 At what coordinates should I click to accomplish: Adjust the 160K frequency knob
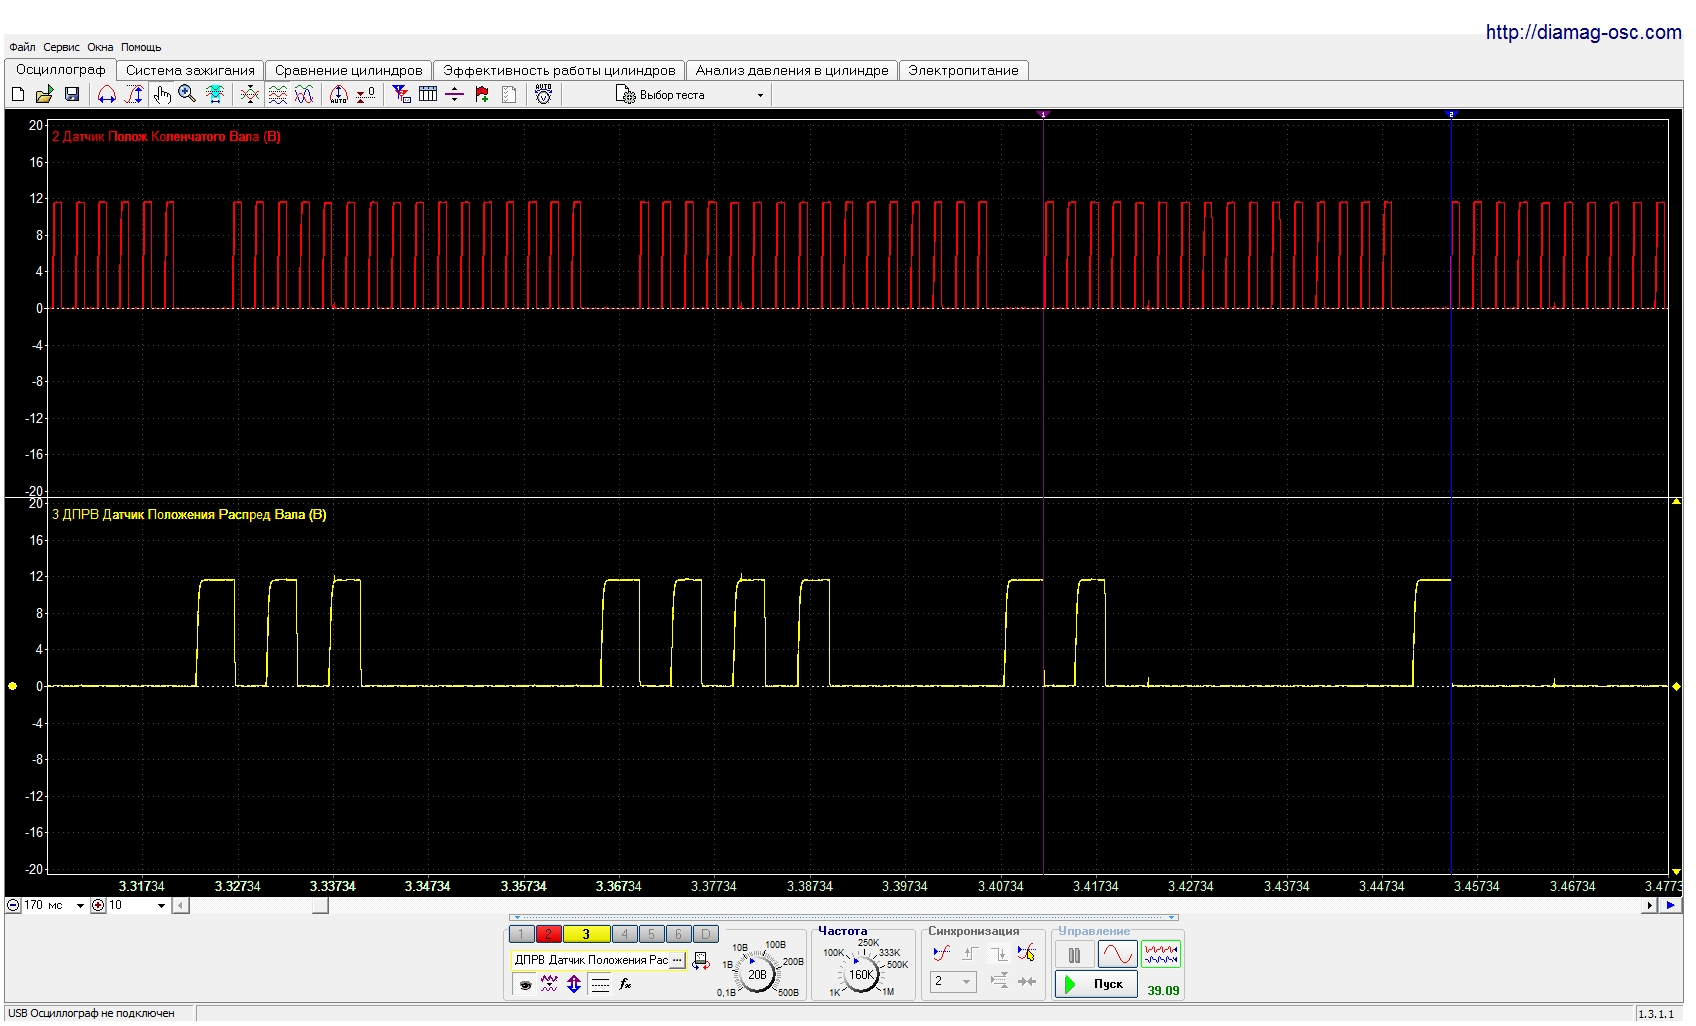[860, 974]
